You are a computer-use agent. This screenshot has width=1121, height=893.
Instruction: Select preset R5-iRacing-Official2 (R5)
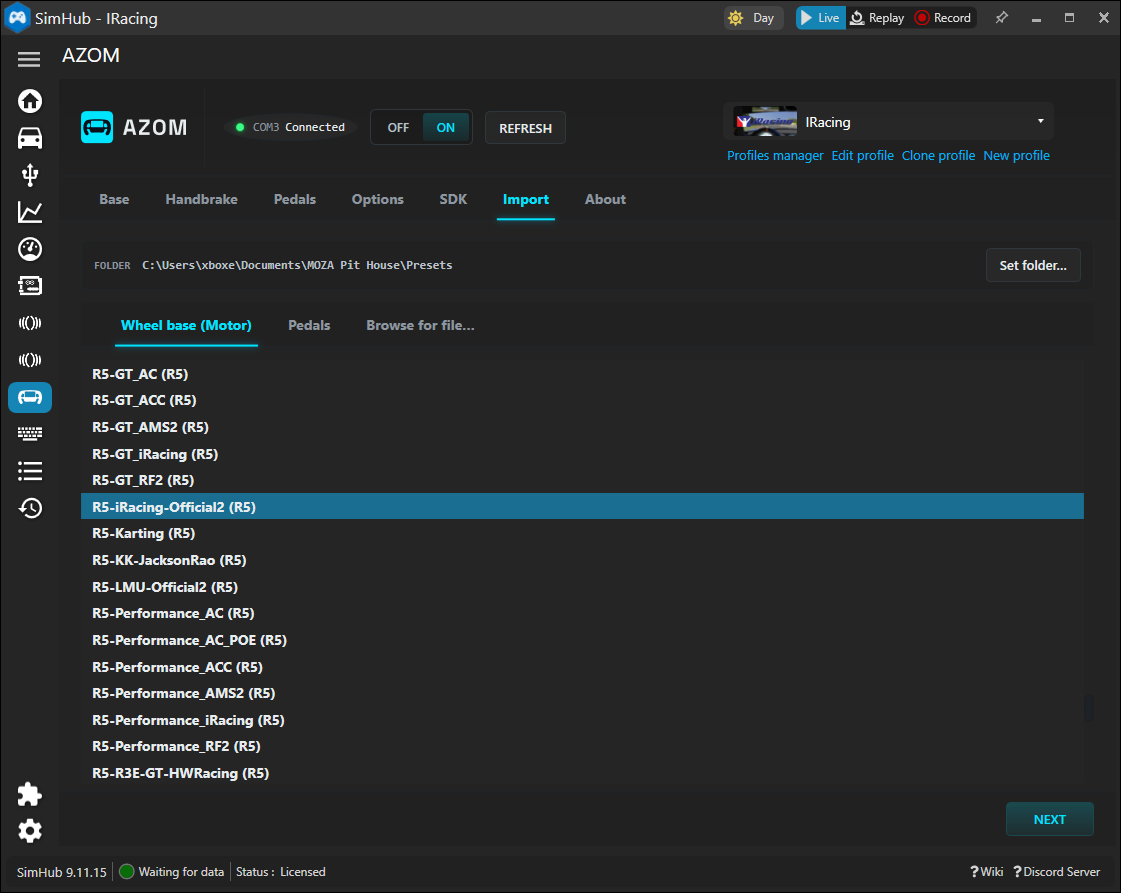[x=582, y=507]
